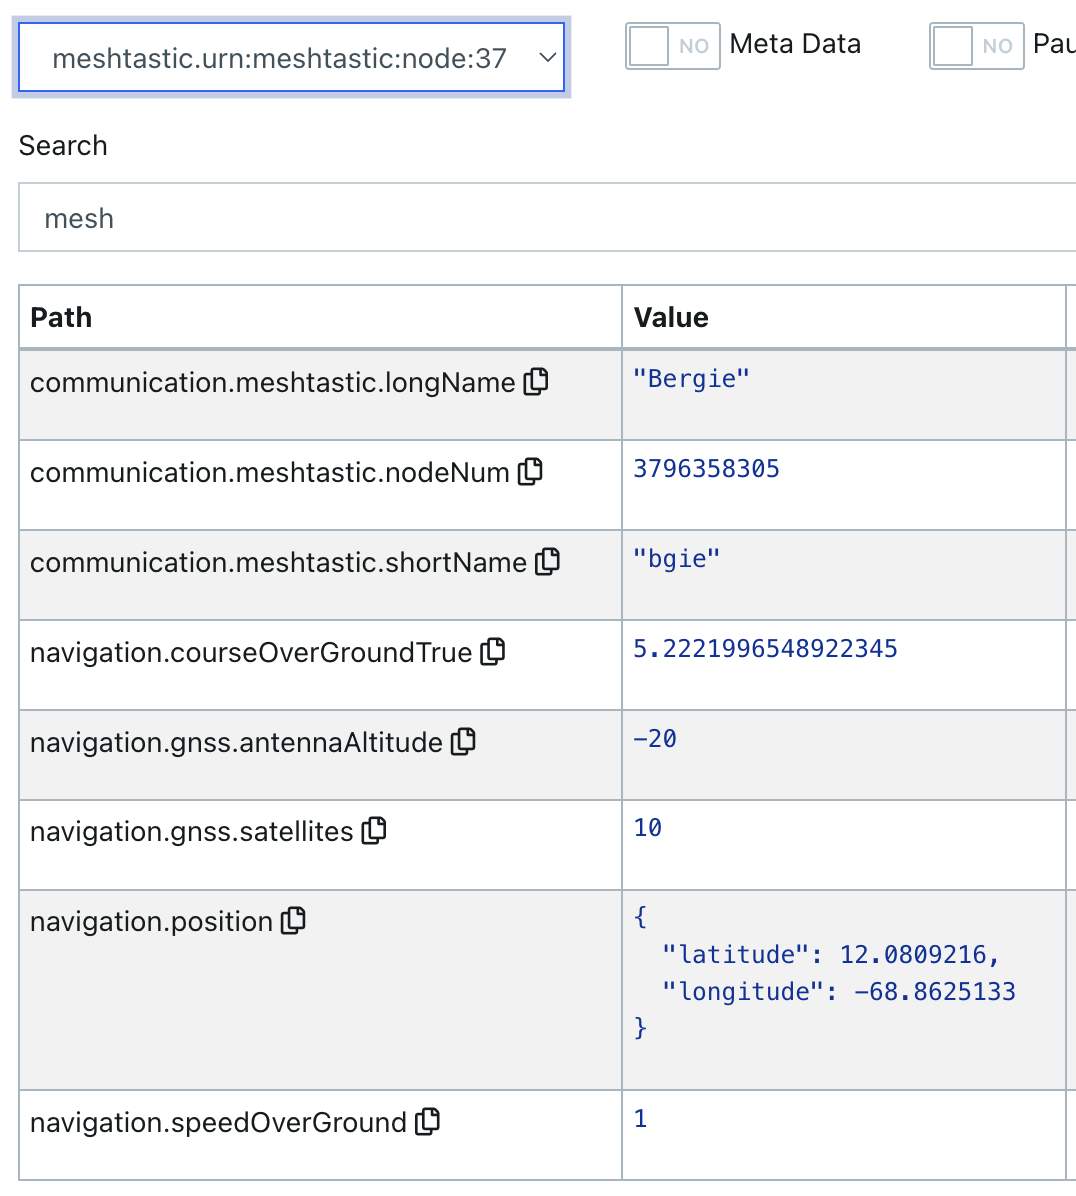Click the Meta Data label text
This screenshot has height=1196, width=1076.
[x=795, y=44]
